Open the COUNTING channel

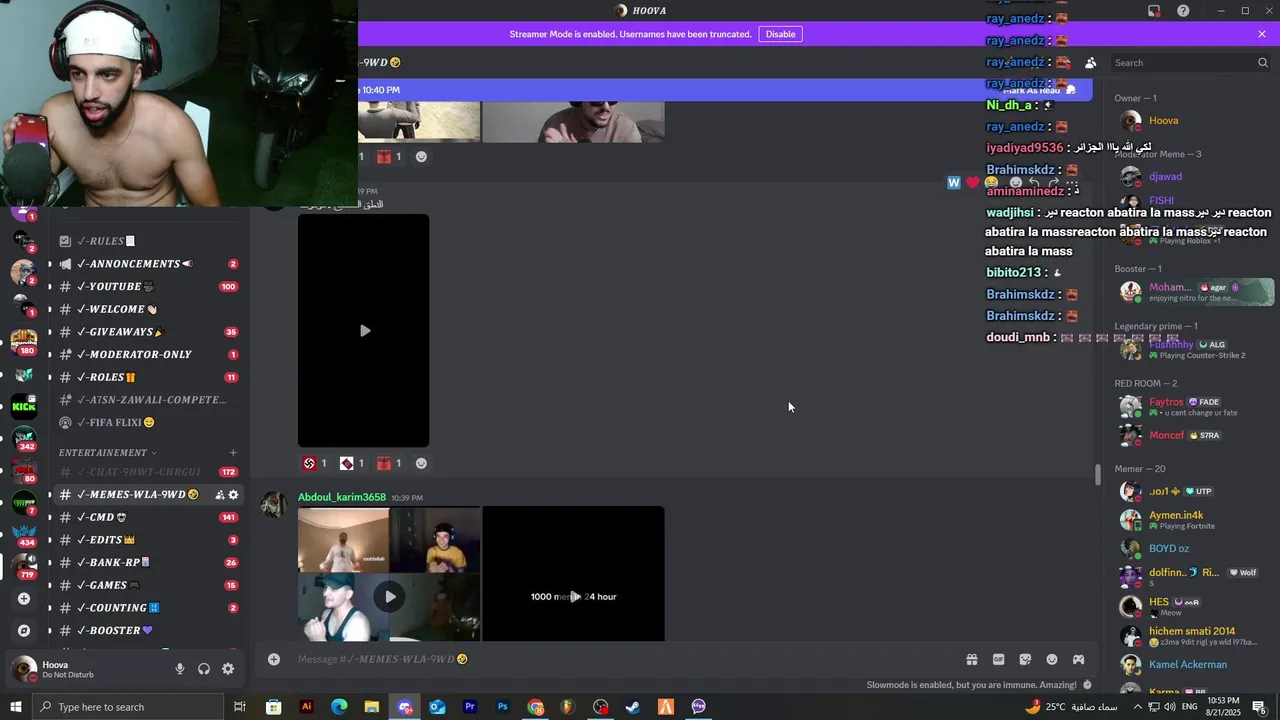(x=148, y=608)
